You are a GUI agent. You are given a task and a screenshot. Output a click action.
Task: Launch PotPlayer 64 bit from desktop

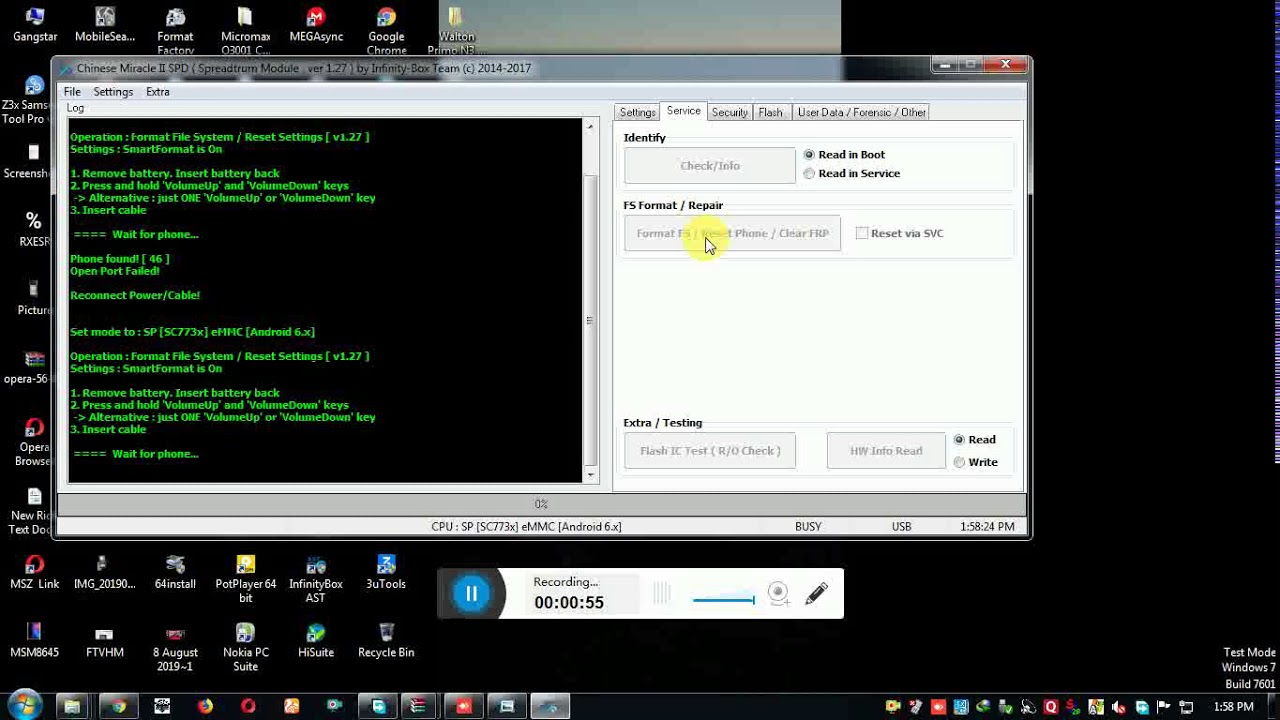click(x=245, y=579)
